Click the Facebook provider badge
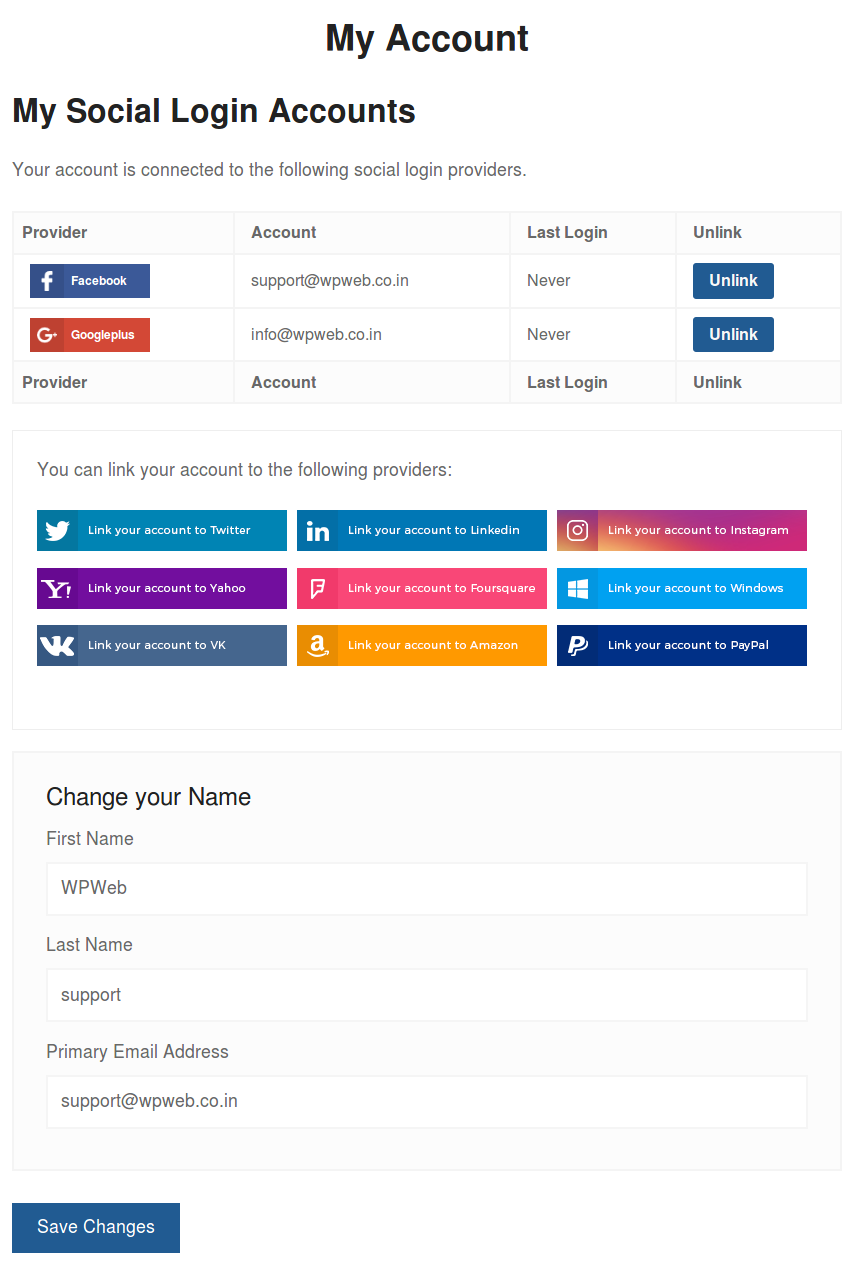The height and width of the screenshot is (1267, 860). click(x=90, y=281)
